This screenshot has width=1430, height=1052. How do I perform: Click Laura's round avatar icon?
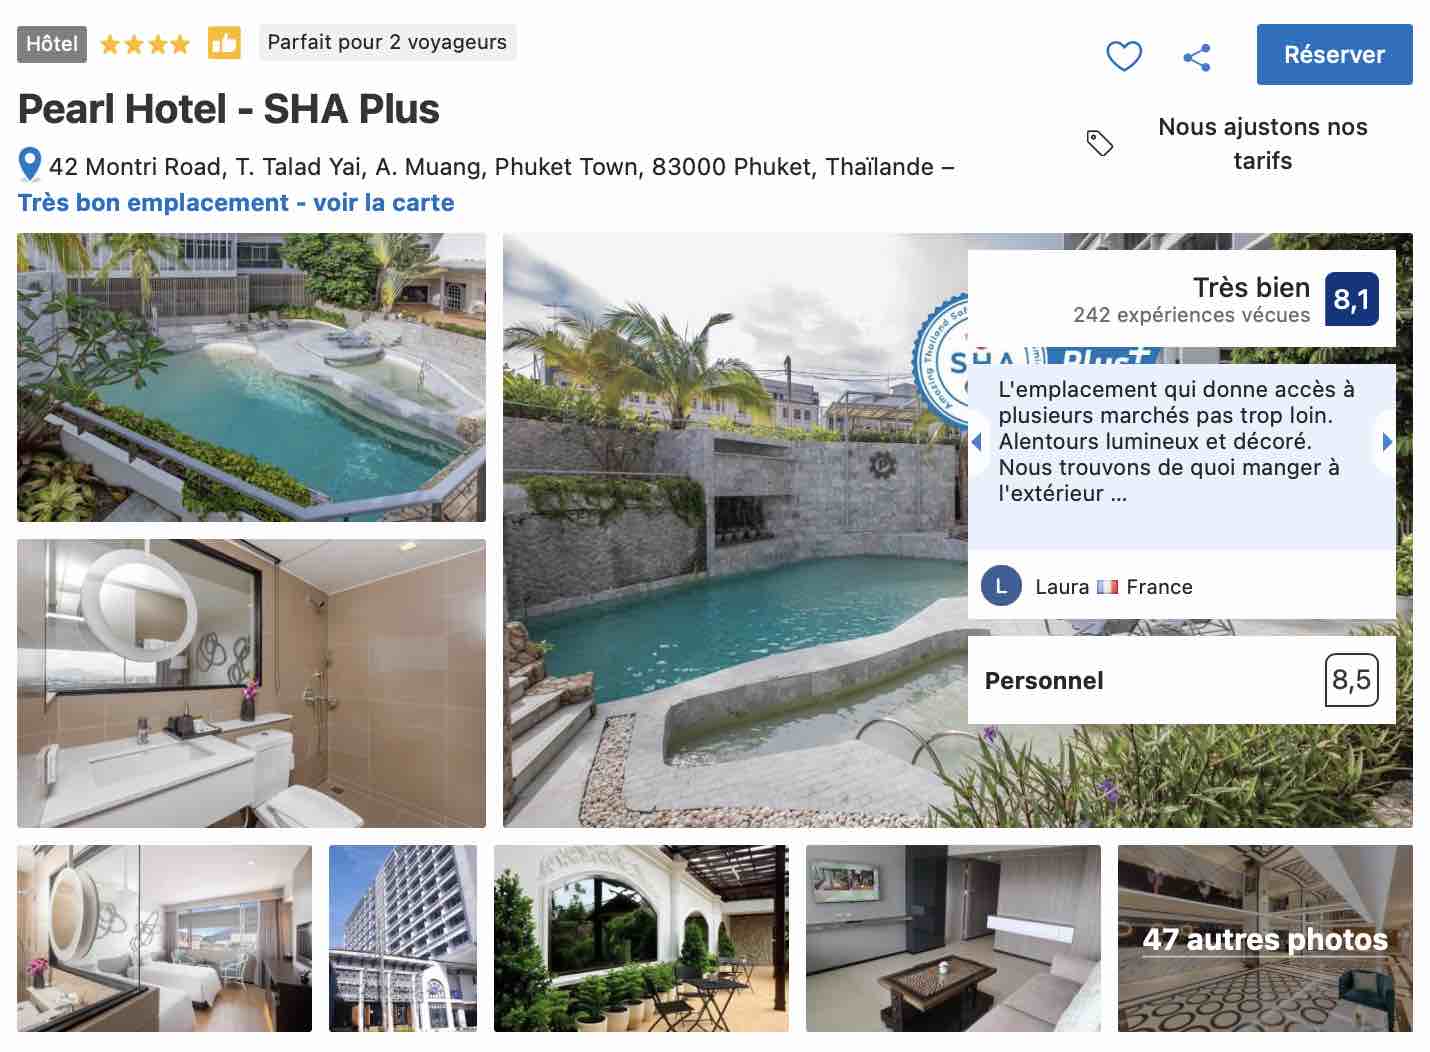pos(1001,586)
